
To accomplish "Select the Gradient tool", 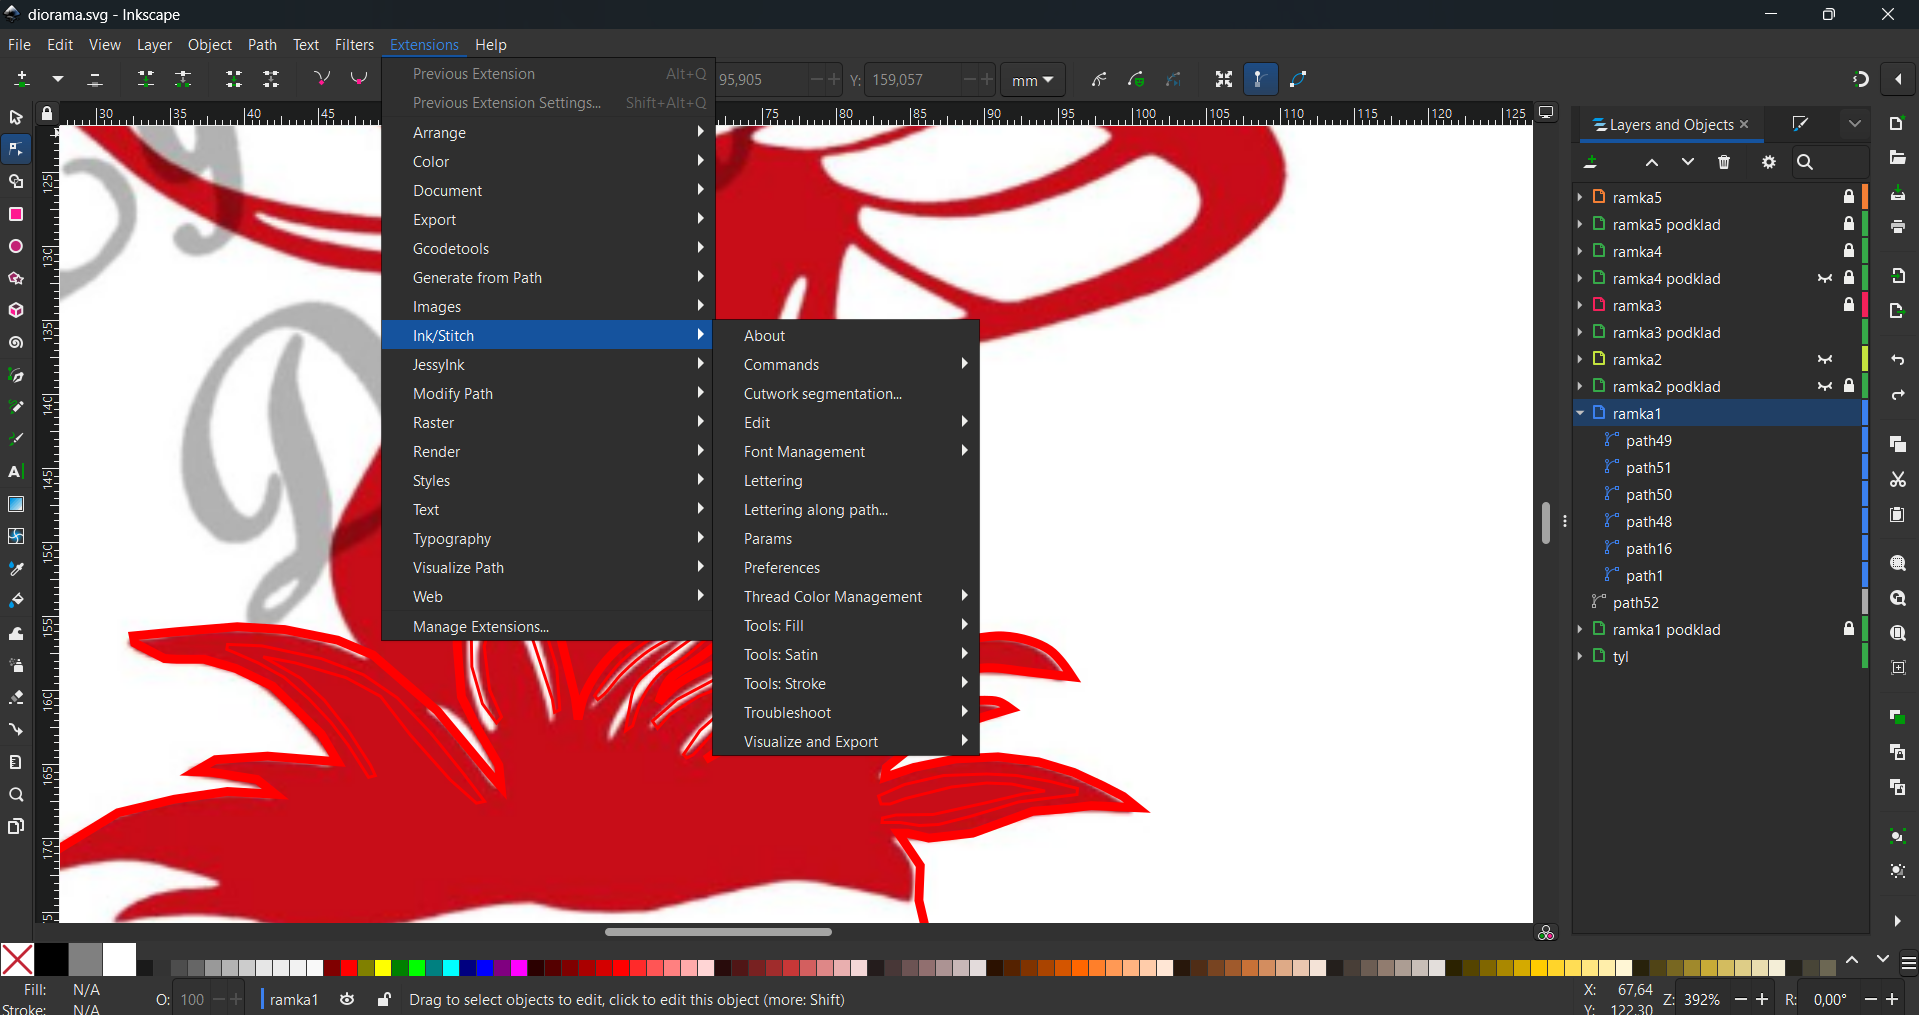I will tap(16, 504).
